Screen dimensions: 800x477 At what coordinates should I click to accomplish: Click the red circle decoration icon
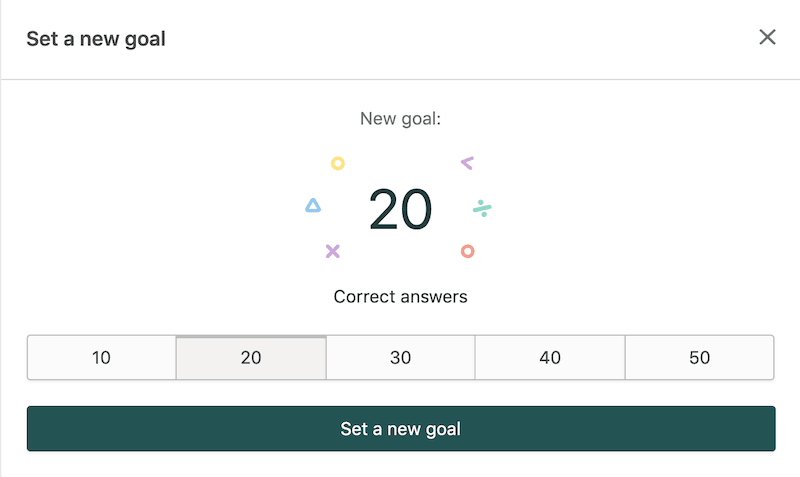coord(467,251)
